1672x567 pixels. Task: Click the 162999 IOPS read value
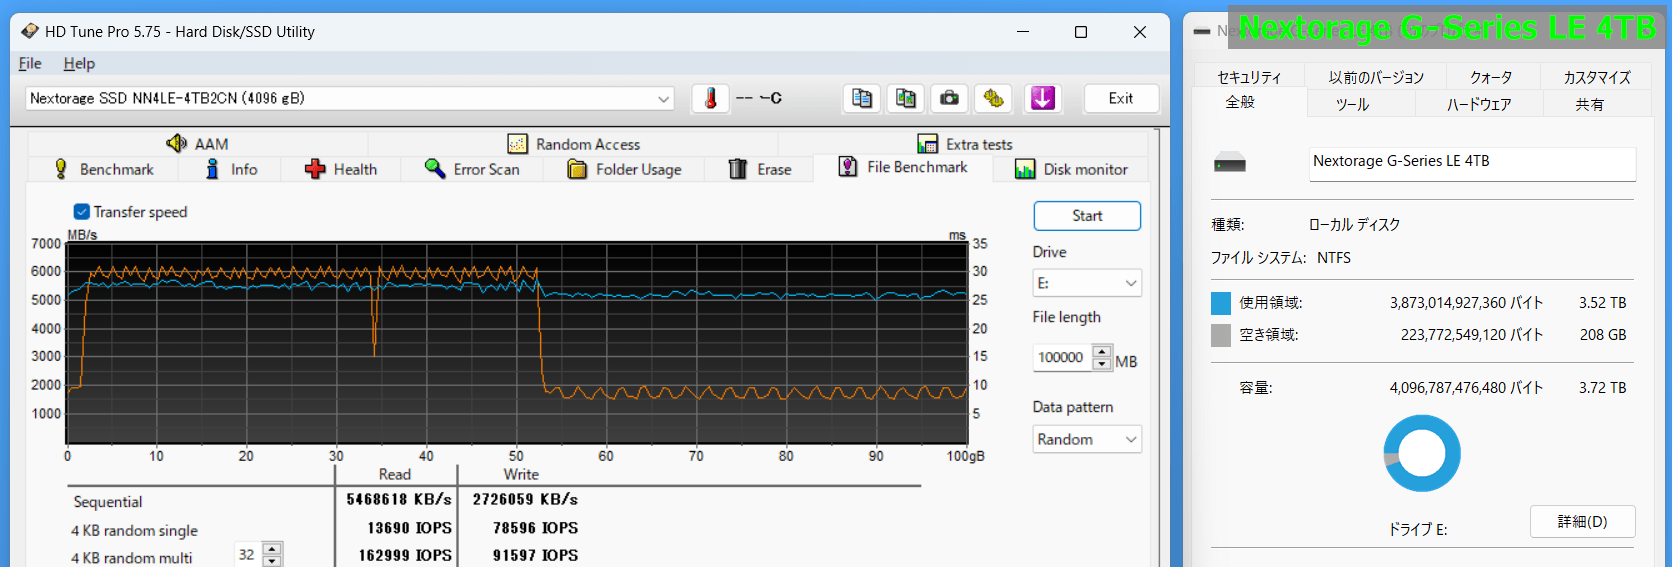click(x=405, y=555)
